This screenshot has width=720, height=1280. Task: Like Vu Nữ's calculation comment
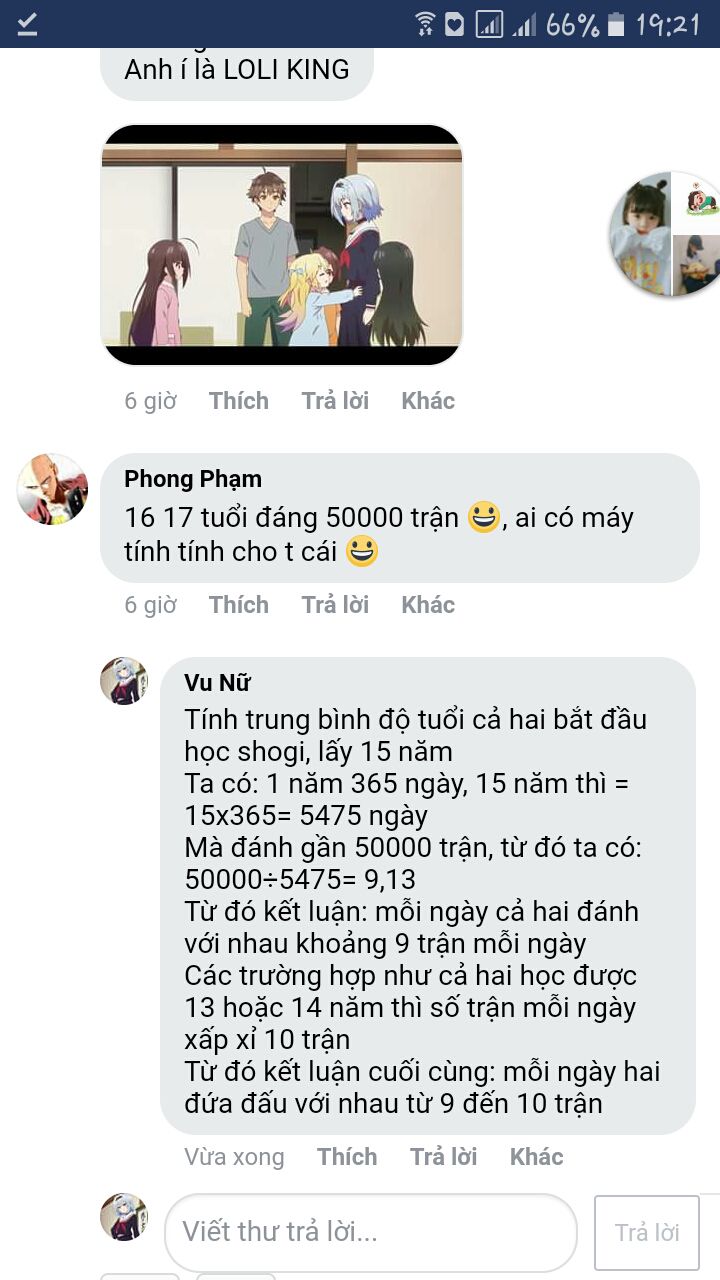point(347,1157)
